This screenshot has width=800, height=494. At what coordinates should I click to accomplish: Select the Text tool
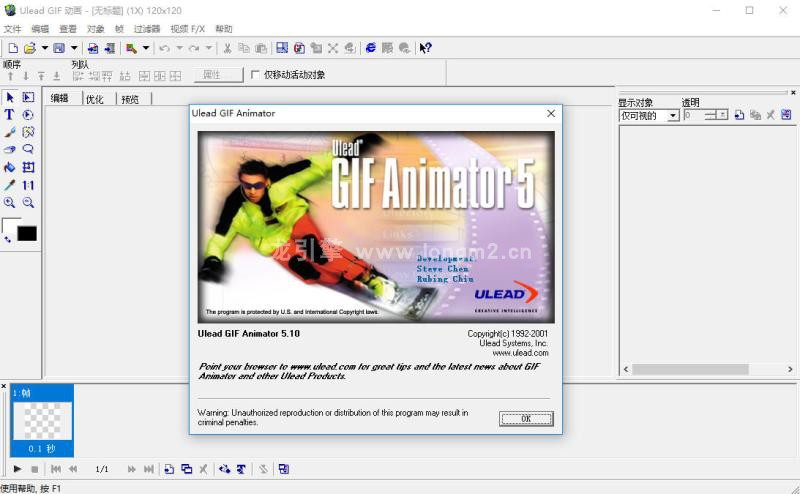(10, 115)
